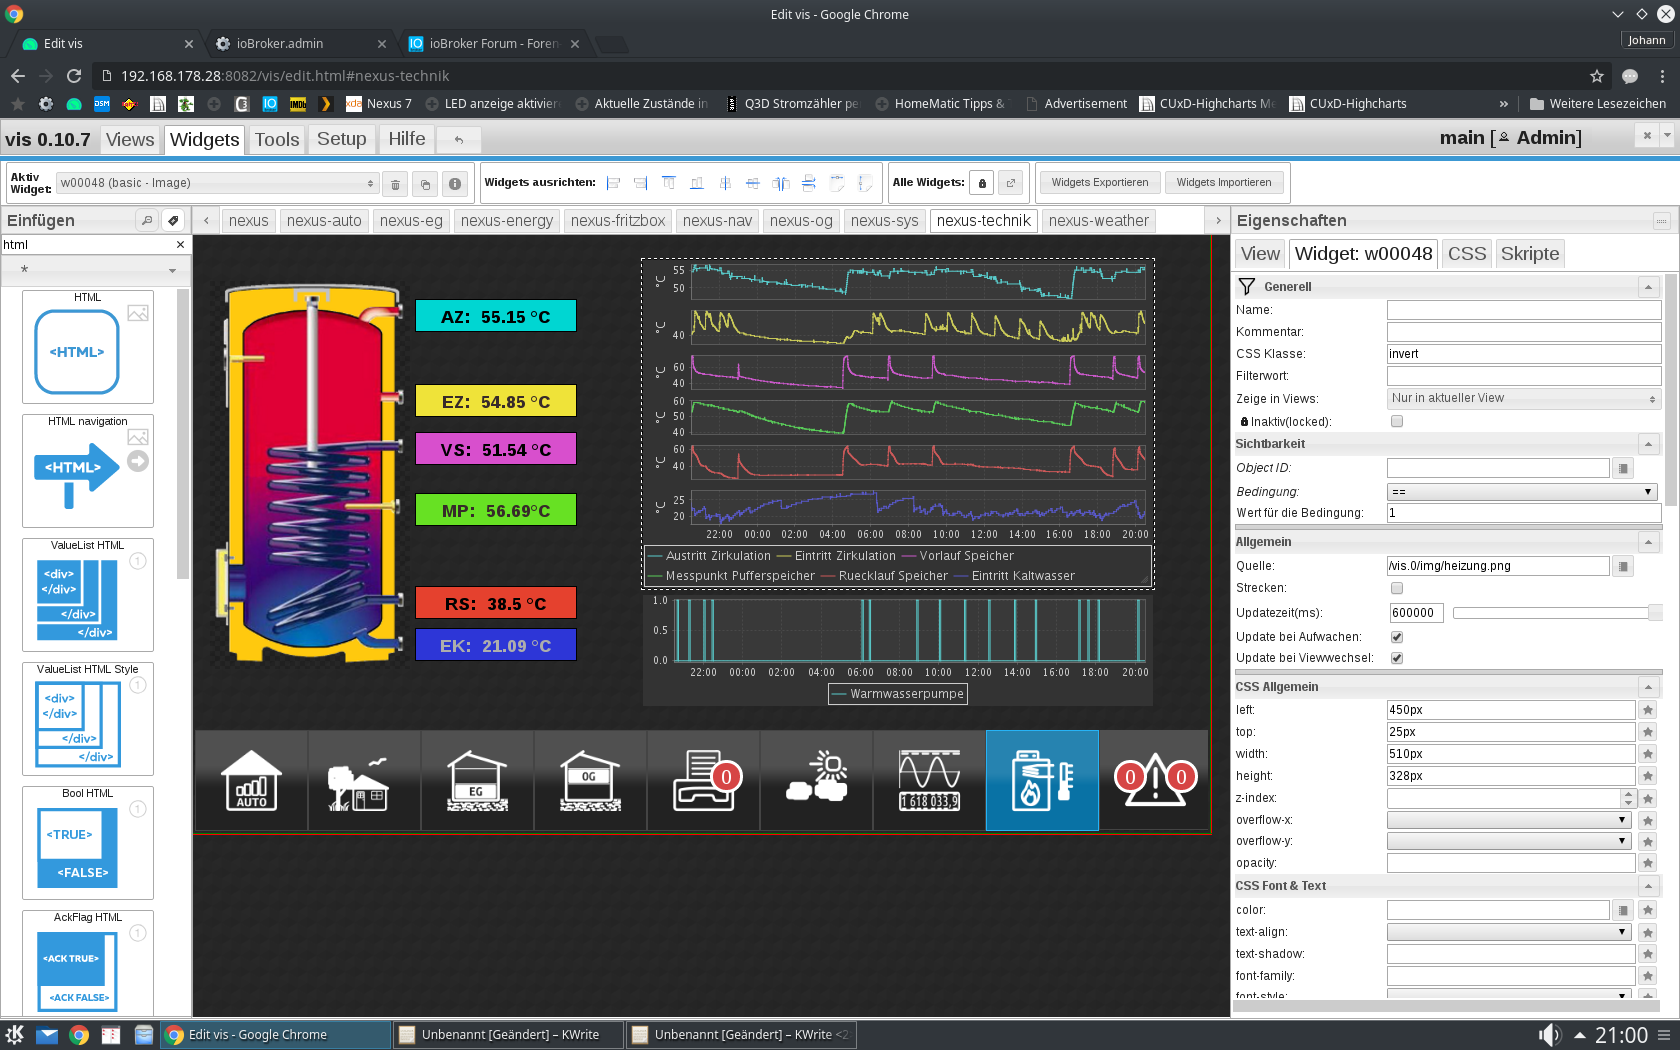
Task: Open the Tools menu
Action: tap(277, 140)
